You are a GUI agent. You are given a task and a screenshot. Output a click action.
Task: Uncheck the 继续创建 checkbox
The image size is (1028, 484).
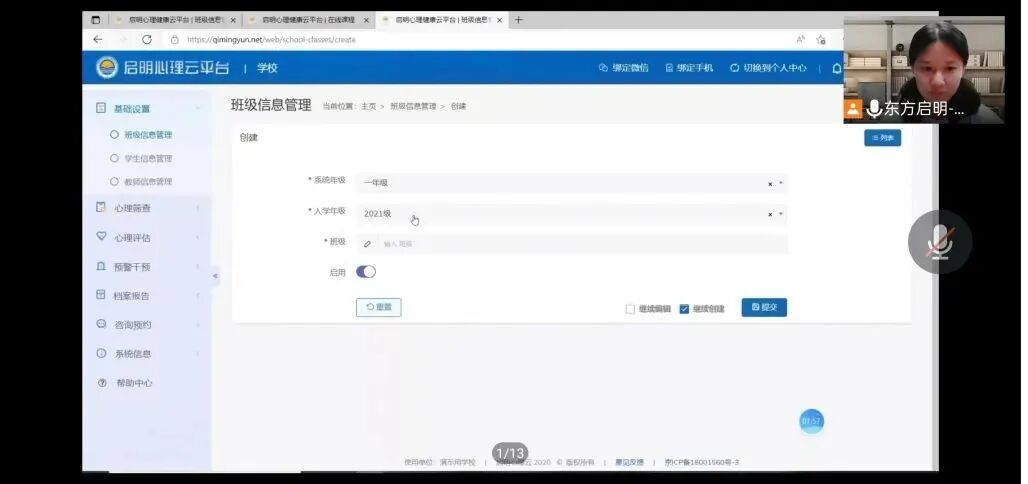tap(684, 309)
